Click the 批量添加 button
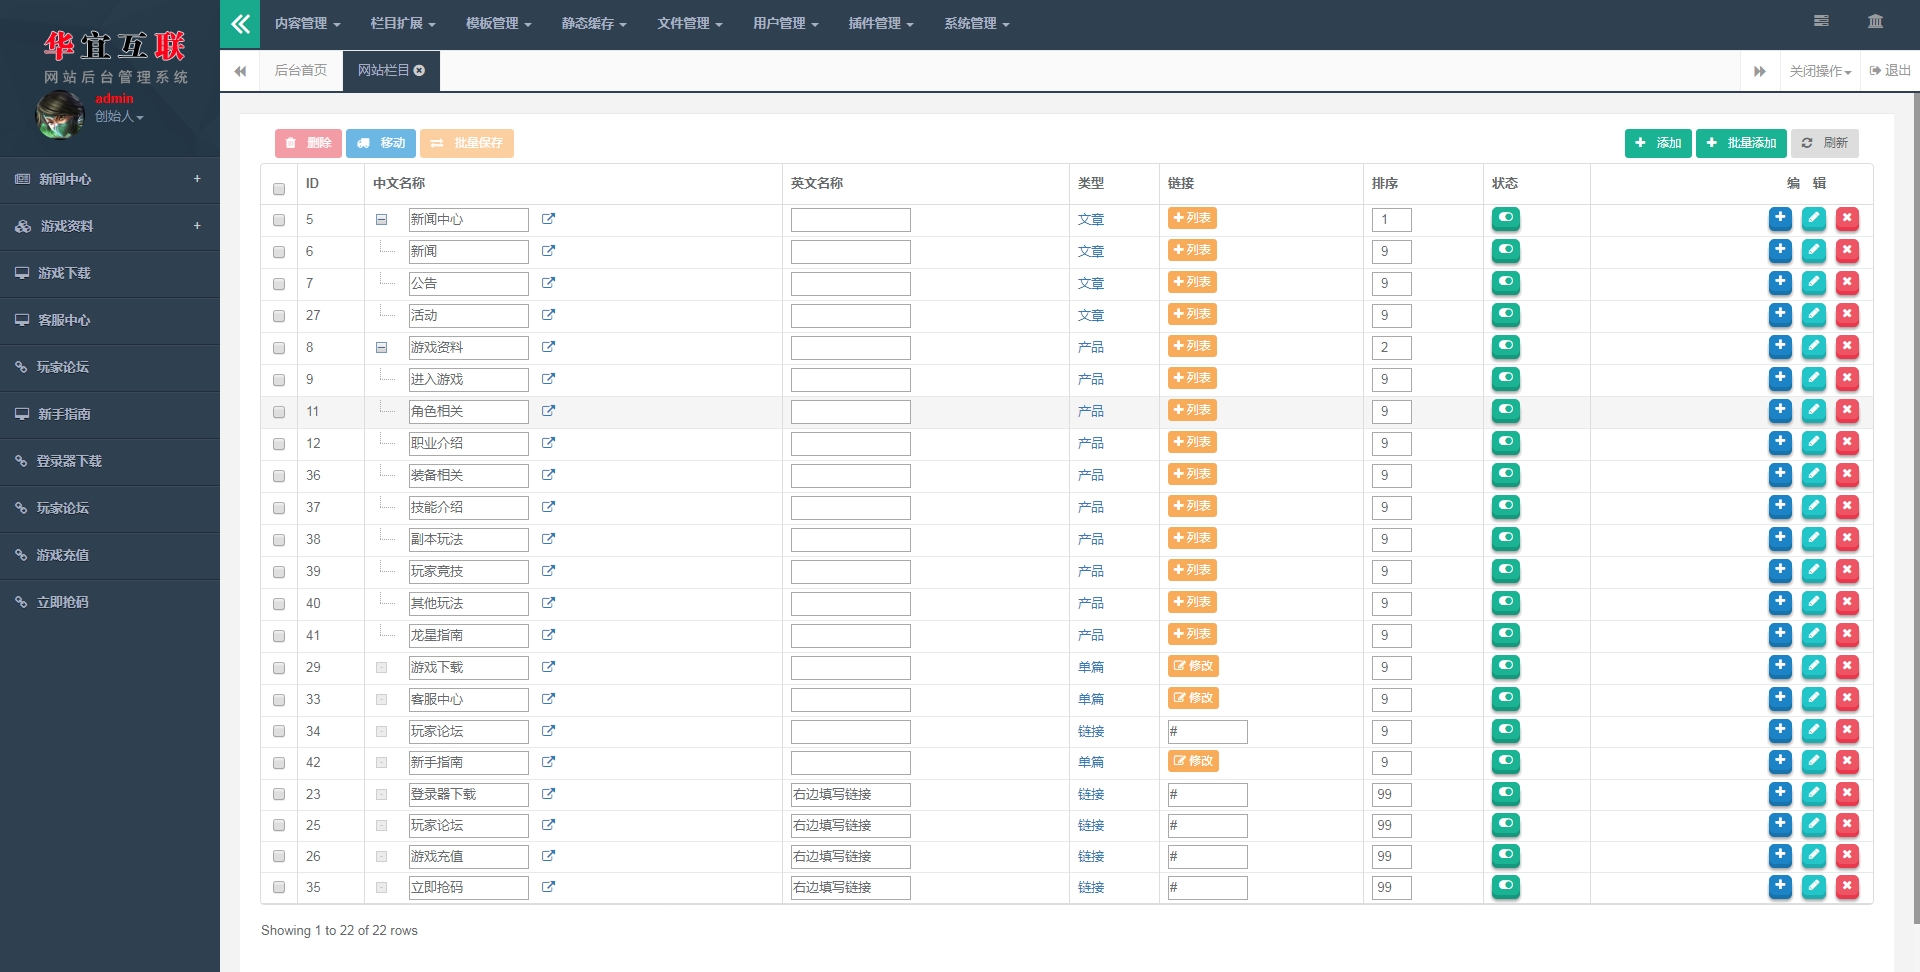This screenshot has width=1920, height=972. point(1741,143)
